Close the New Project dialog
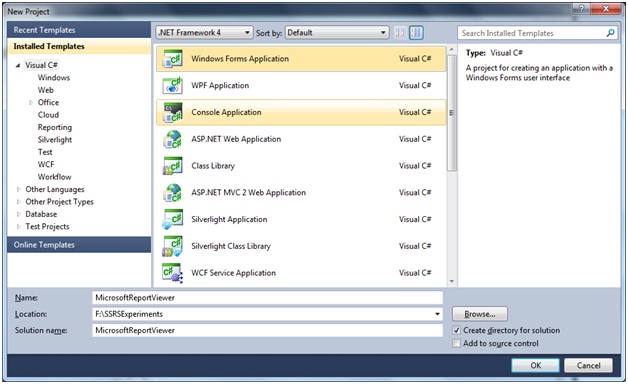This screenshot has width=628, height=384. (606, 8)
